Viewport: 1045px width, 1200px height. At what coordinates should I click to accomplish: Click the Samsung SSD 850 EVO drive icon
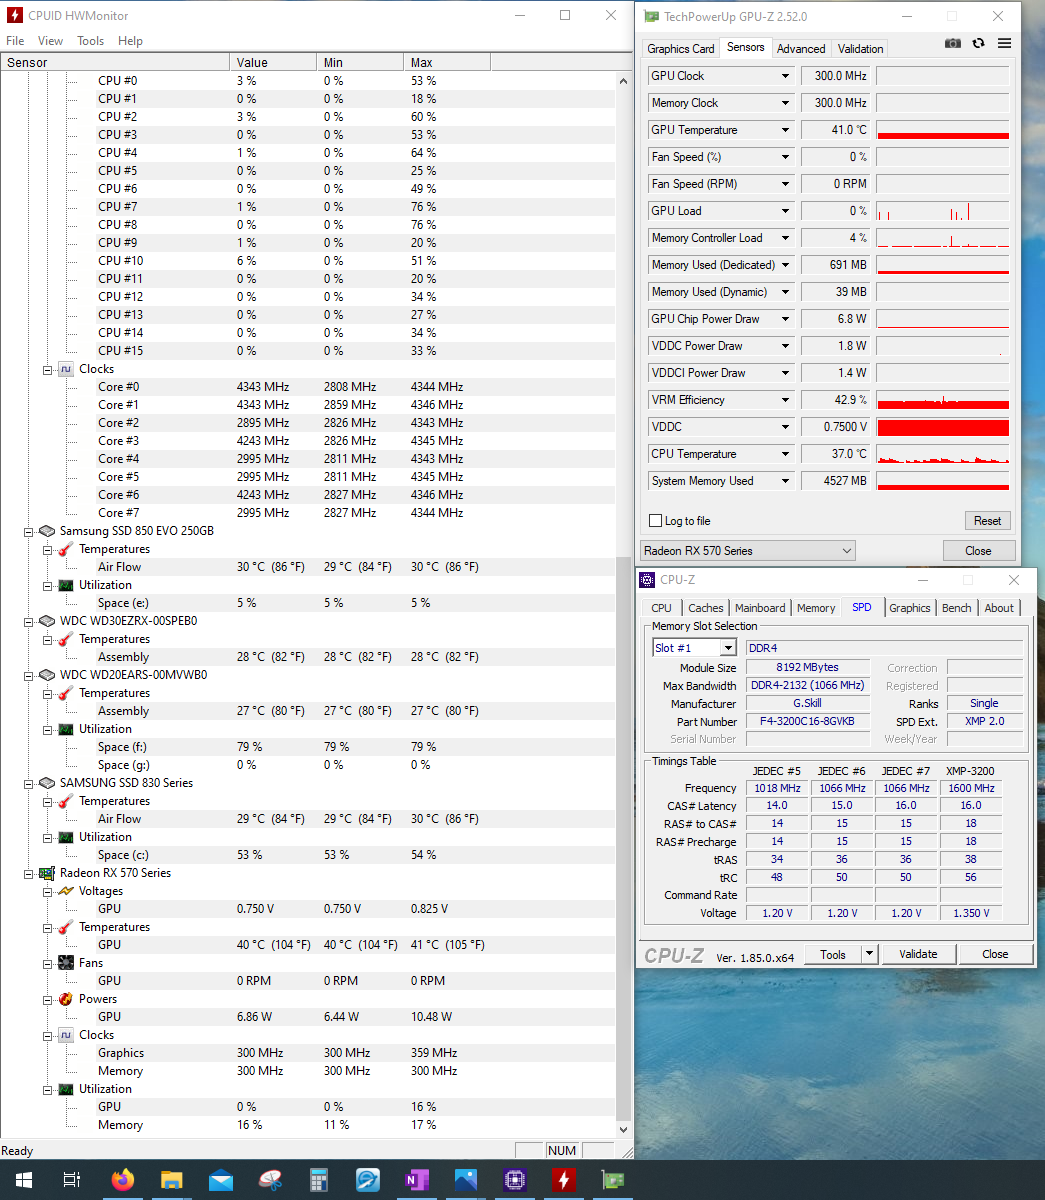[x=46, y=531]
